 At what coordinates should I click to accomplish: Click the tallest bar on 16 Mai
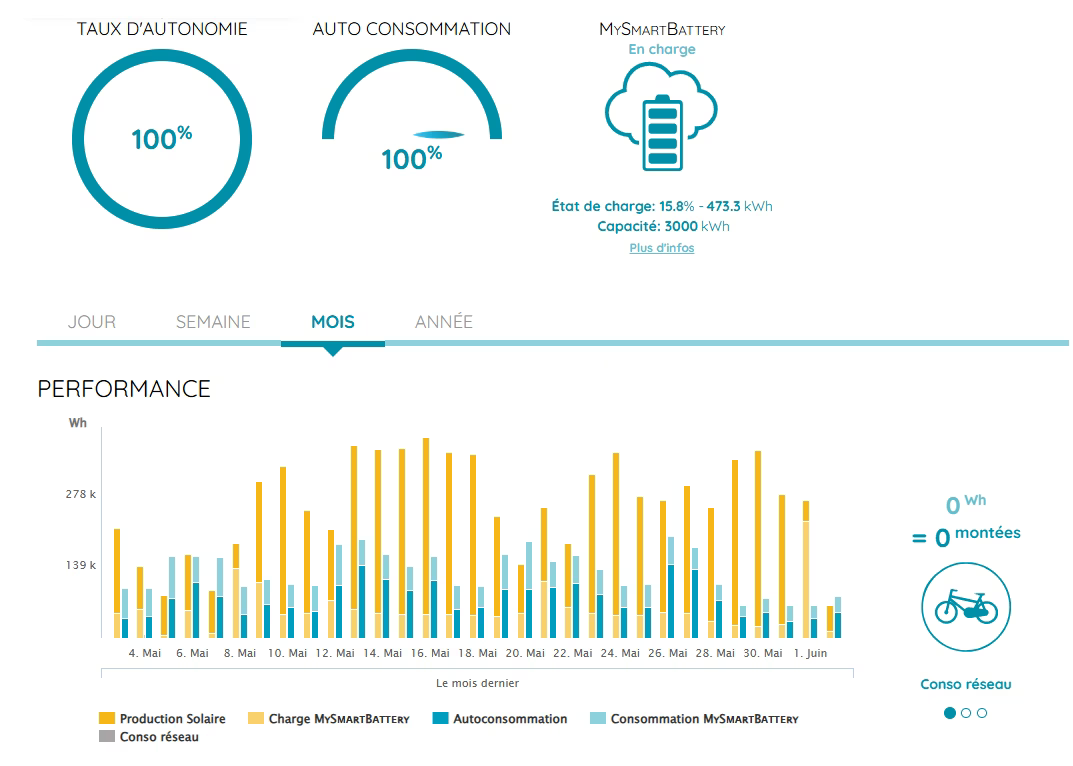(424, 530)
